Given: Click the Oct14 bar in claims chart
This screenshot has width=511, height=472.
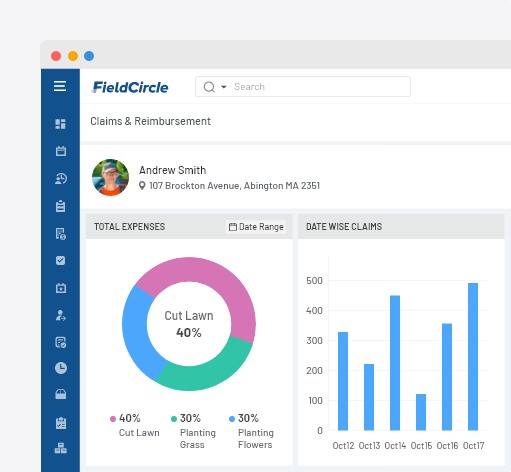Looking at the screenshot, I should pyautogui.click(x=395, y=363).
